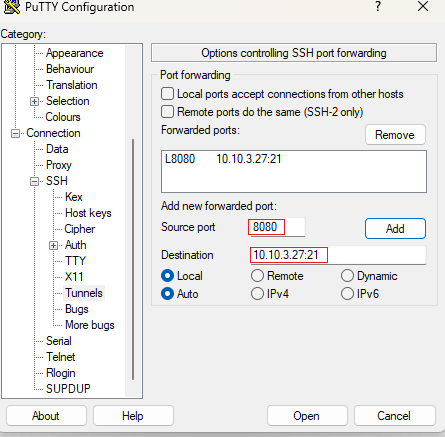Enable local ports accept connections from other hosts

pos(167,94)
